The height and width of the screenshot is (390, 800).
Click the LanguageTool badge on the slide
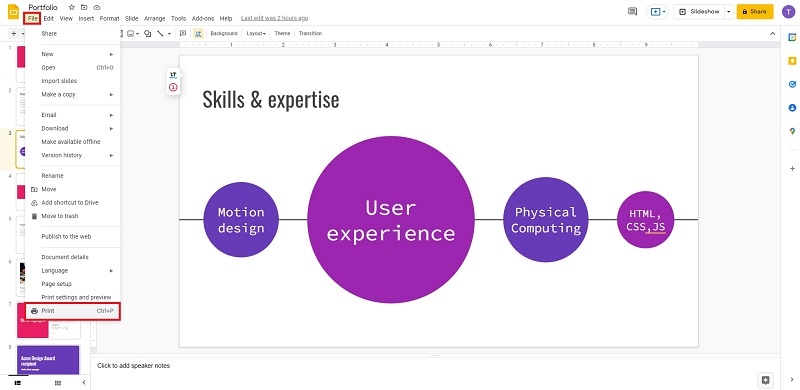click(173, 75)
